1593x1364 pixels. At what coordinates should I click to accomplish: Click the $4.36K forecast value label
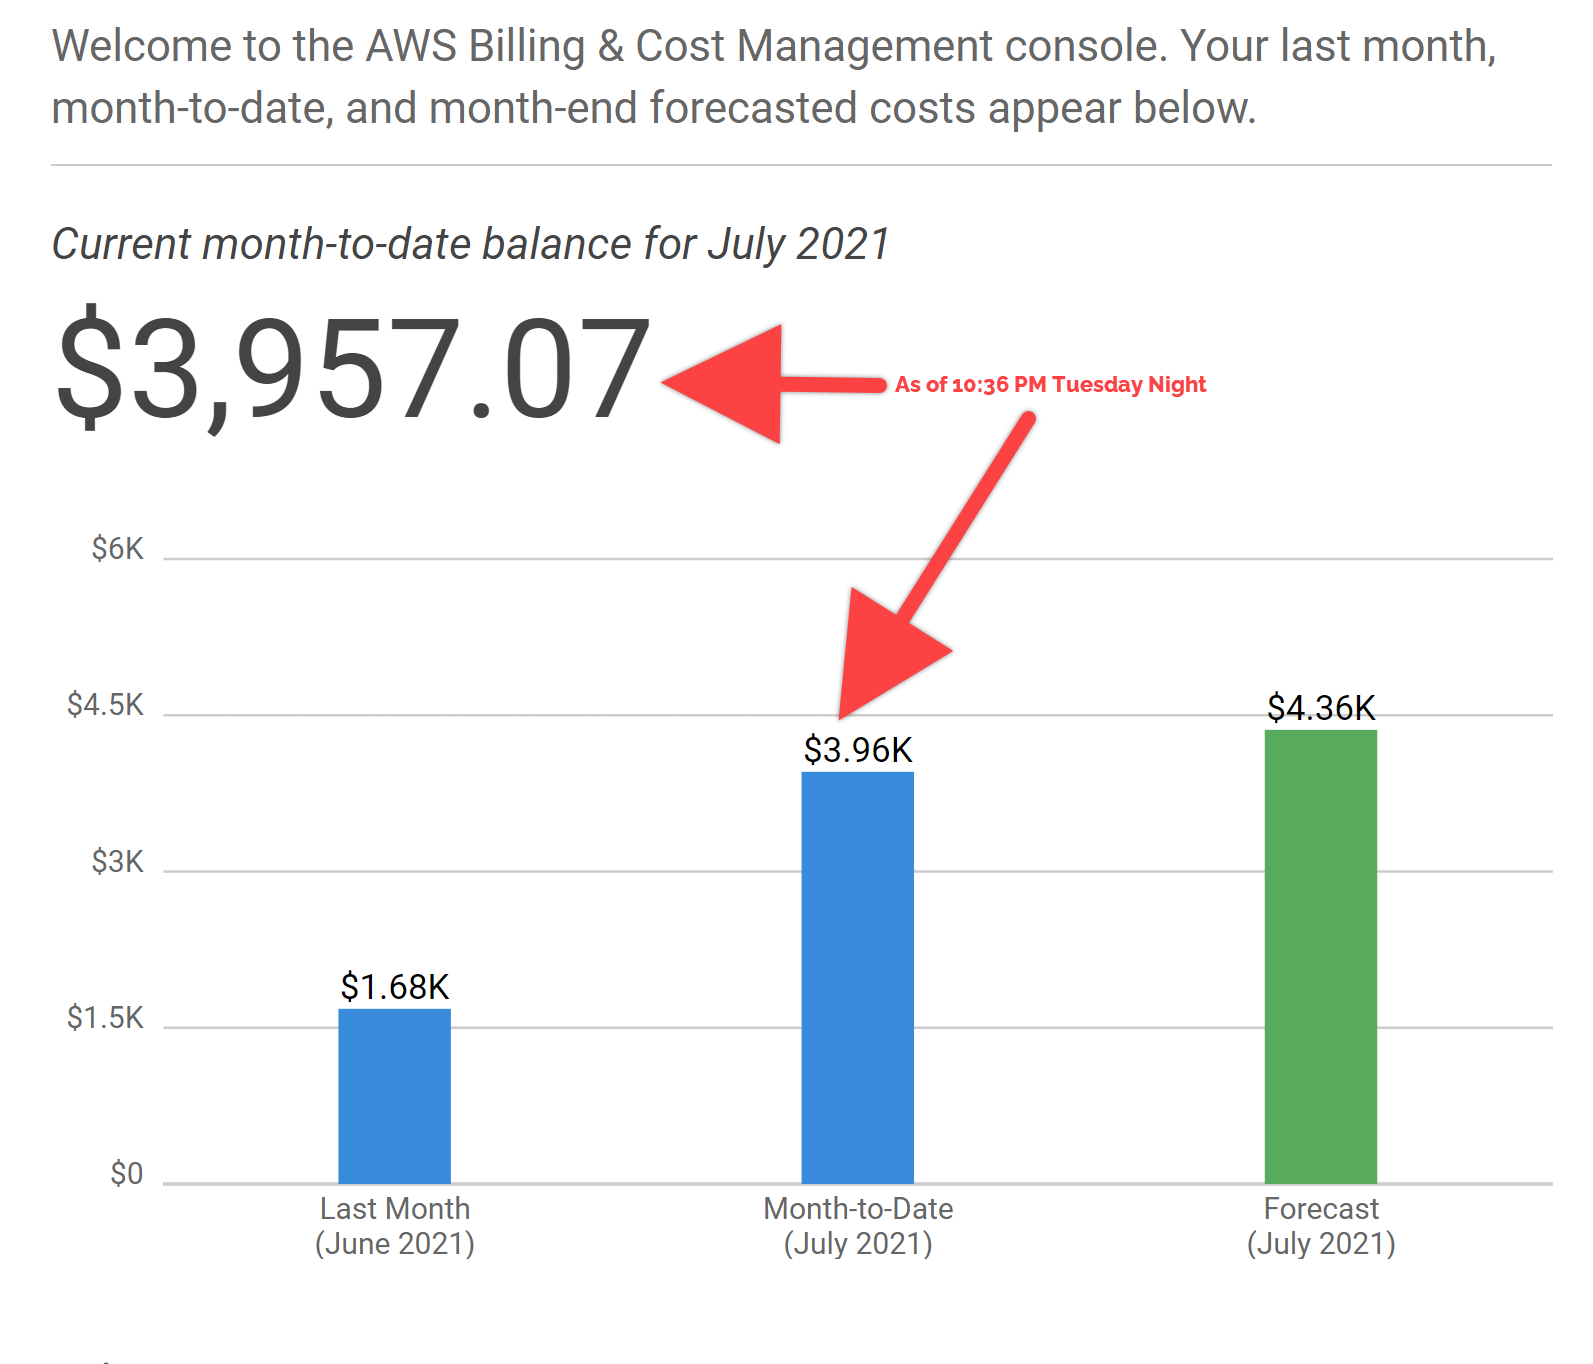pos(1321,708)
